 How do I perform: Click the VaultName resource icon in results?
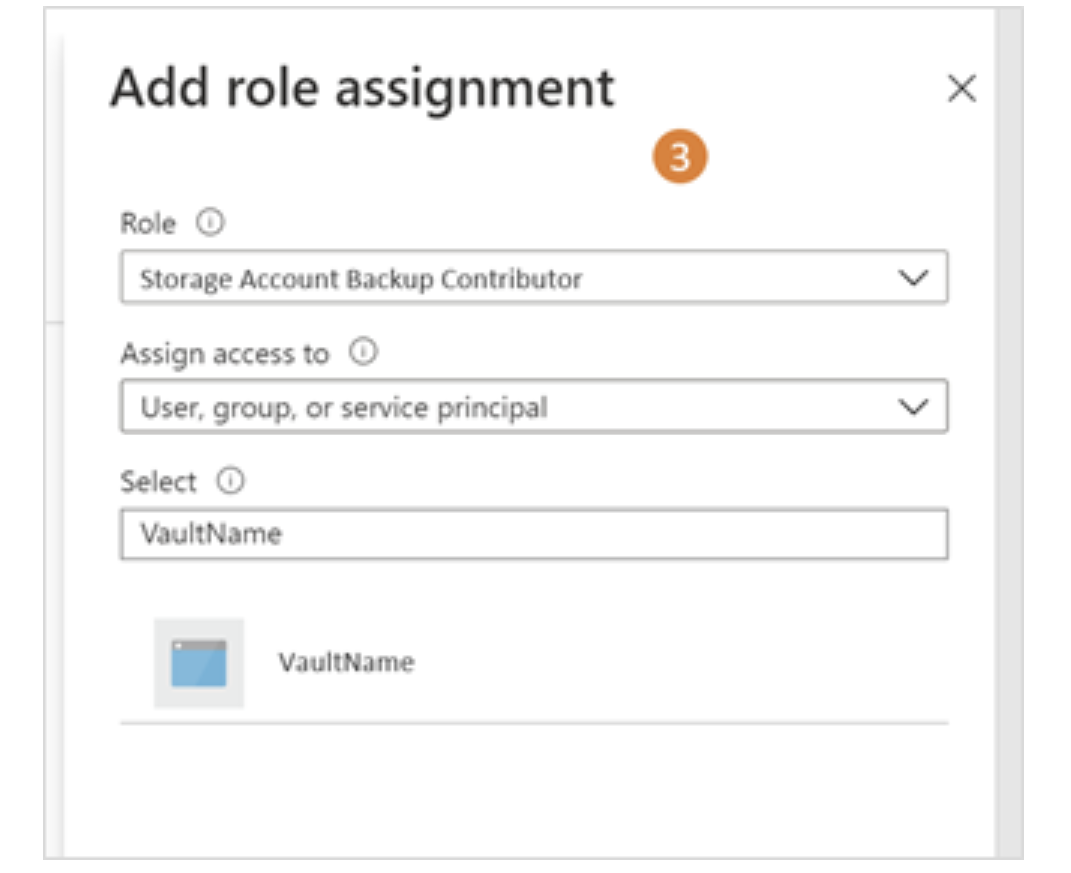click(198, 662)
